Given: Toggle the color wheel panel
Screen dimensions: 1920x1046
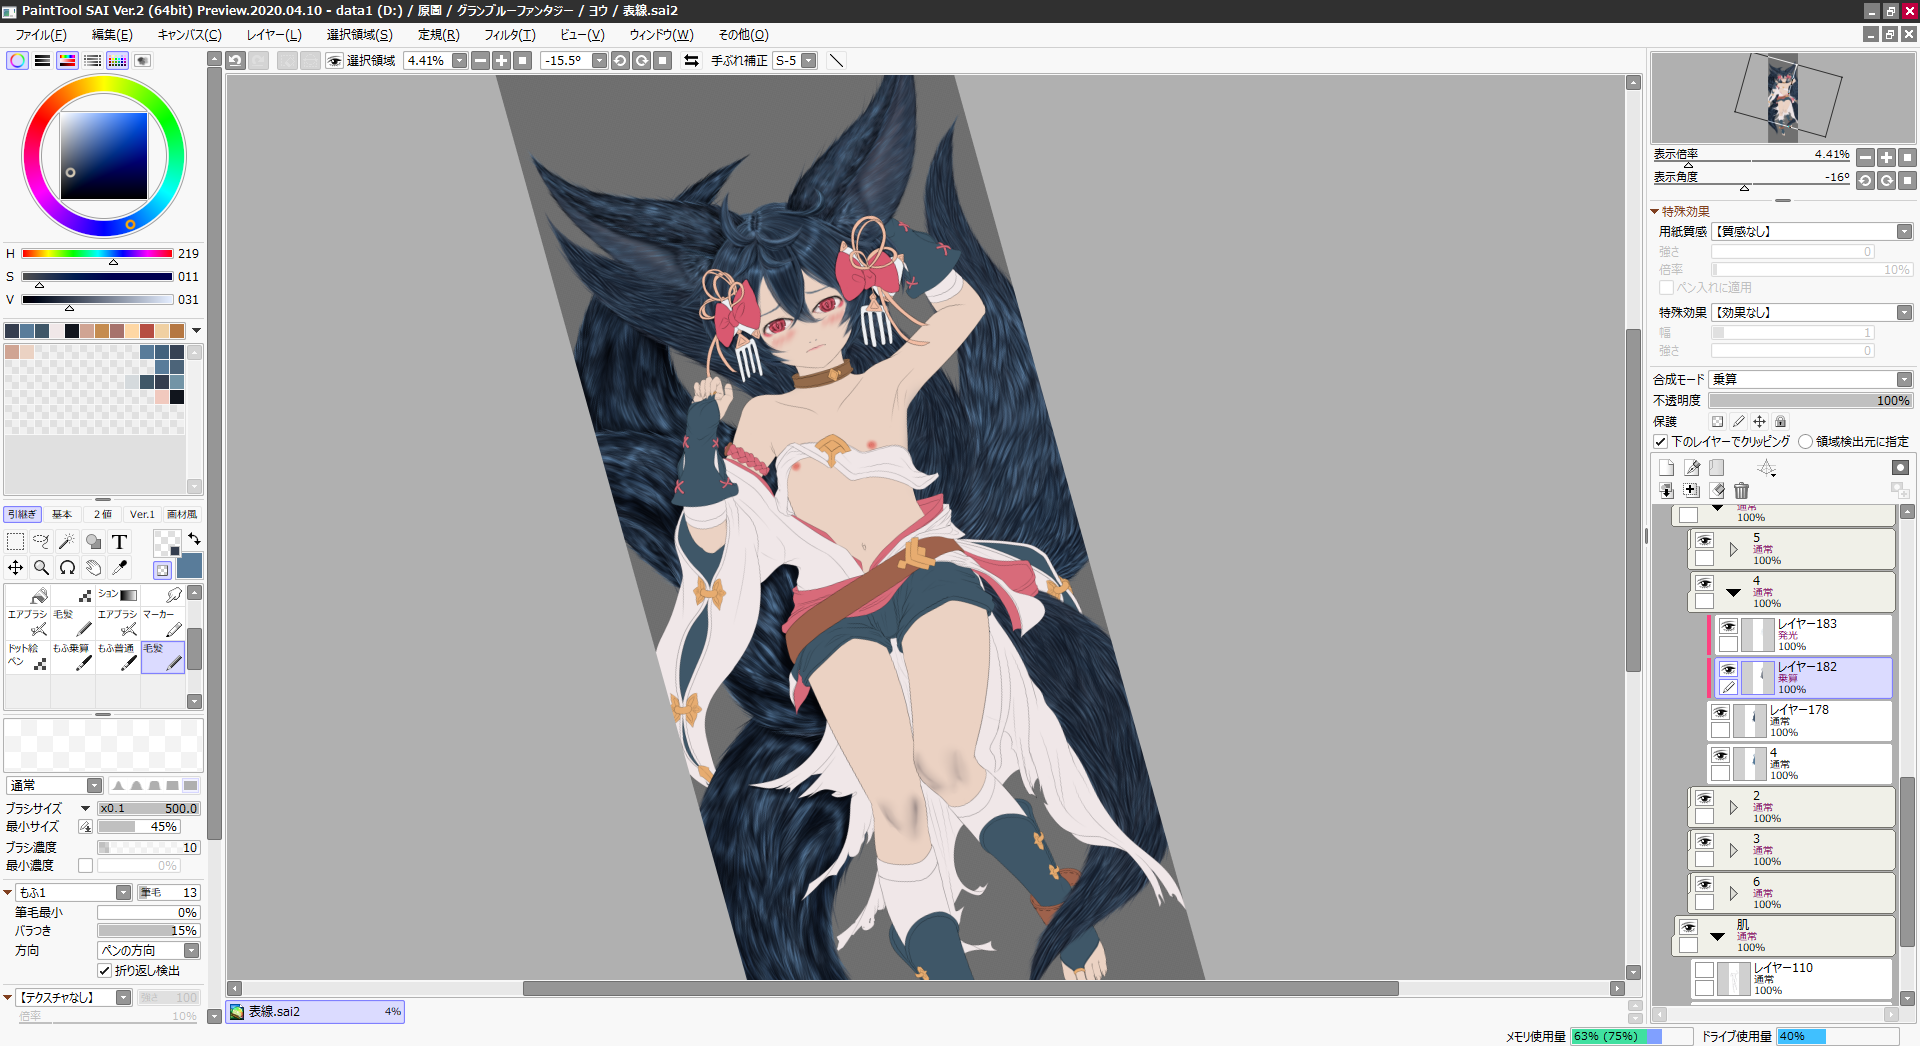Looking at the screenshot, I should (x=17, y=61).
